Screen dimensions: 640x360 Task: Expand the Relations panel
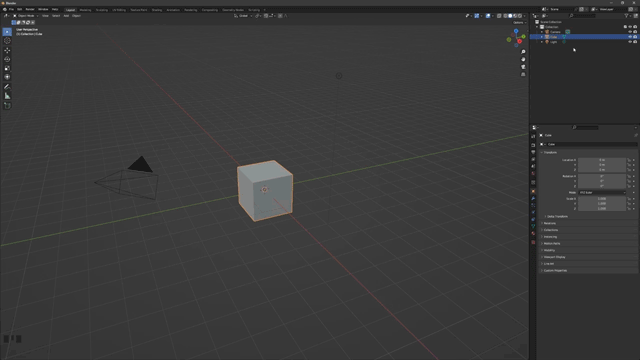pos(549,223)
